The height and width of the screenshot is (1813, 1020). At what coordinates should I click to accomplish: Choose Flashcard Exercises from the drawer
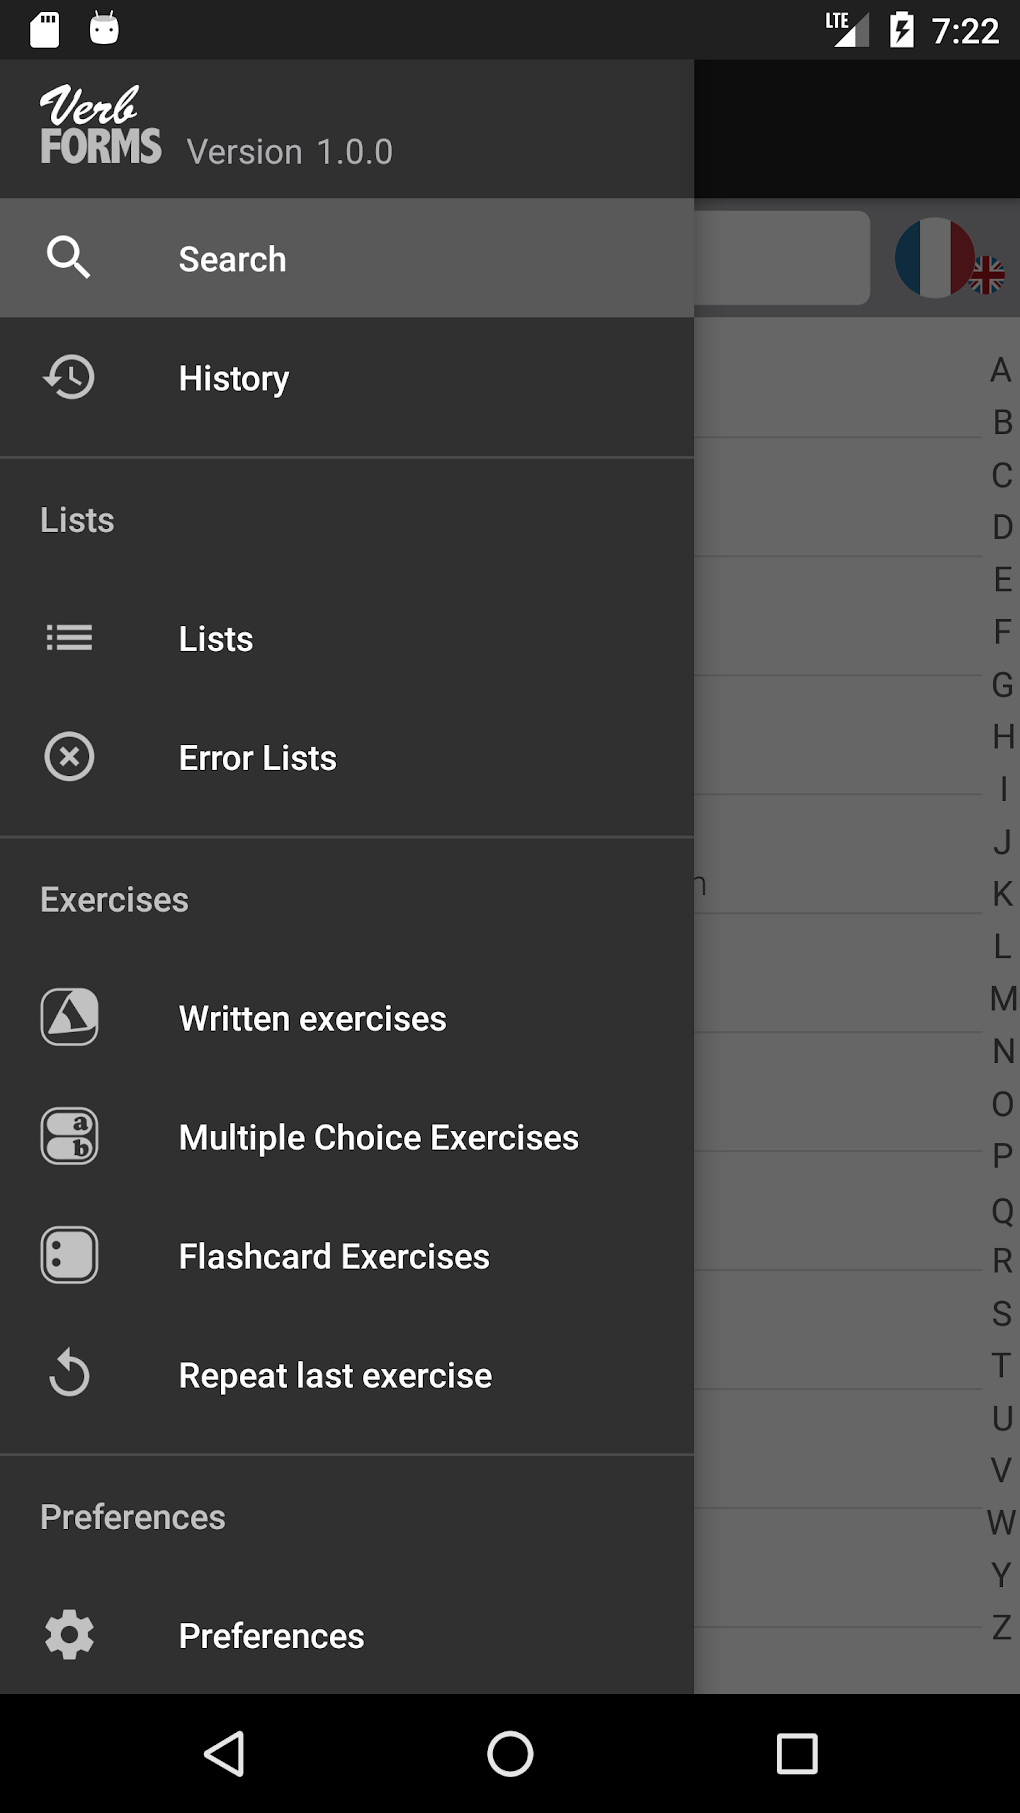[x=334, y=1256]
